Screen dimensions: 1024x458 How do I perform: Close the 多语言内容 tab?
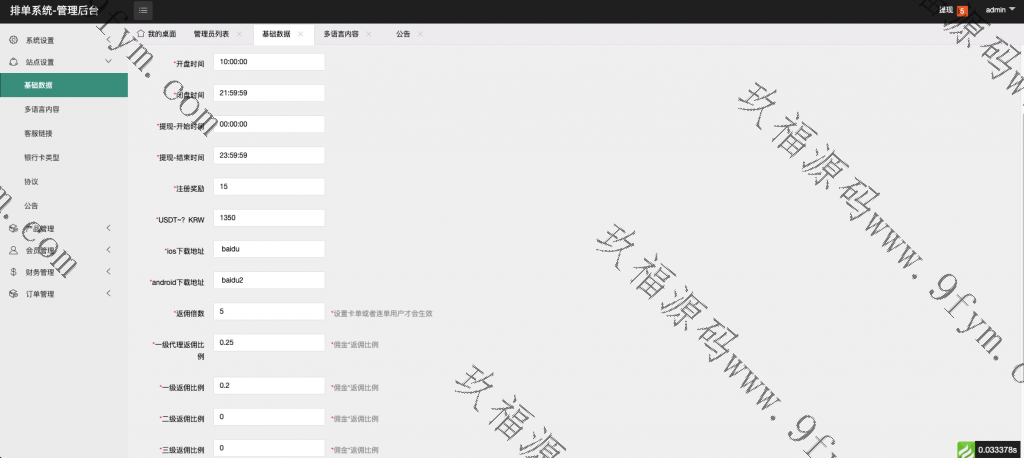tap(369, 34)
